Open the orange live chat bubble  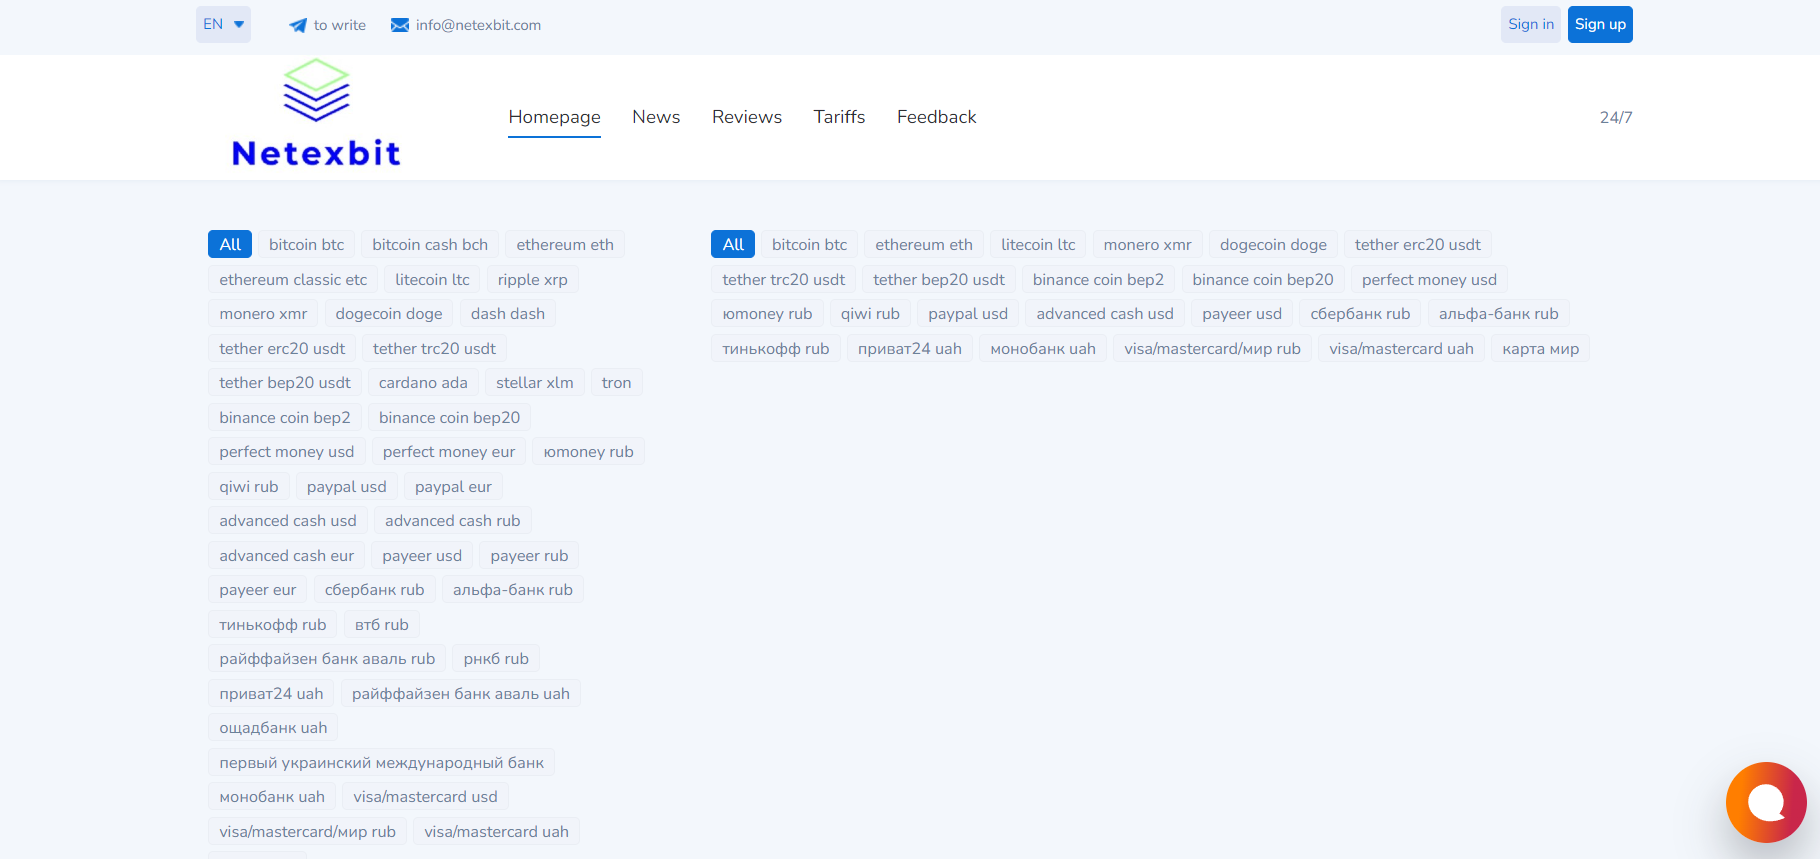click(1765, 802)
